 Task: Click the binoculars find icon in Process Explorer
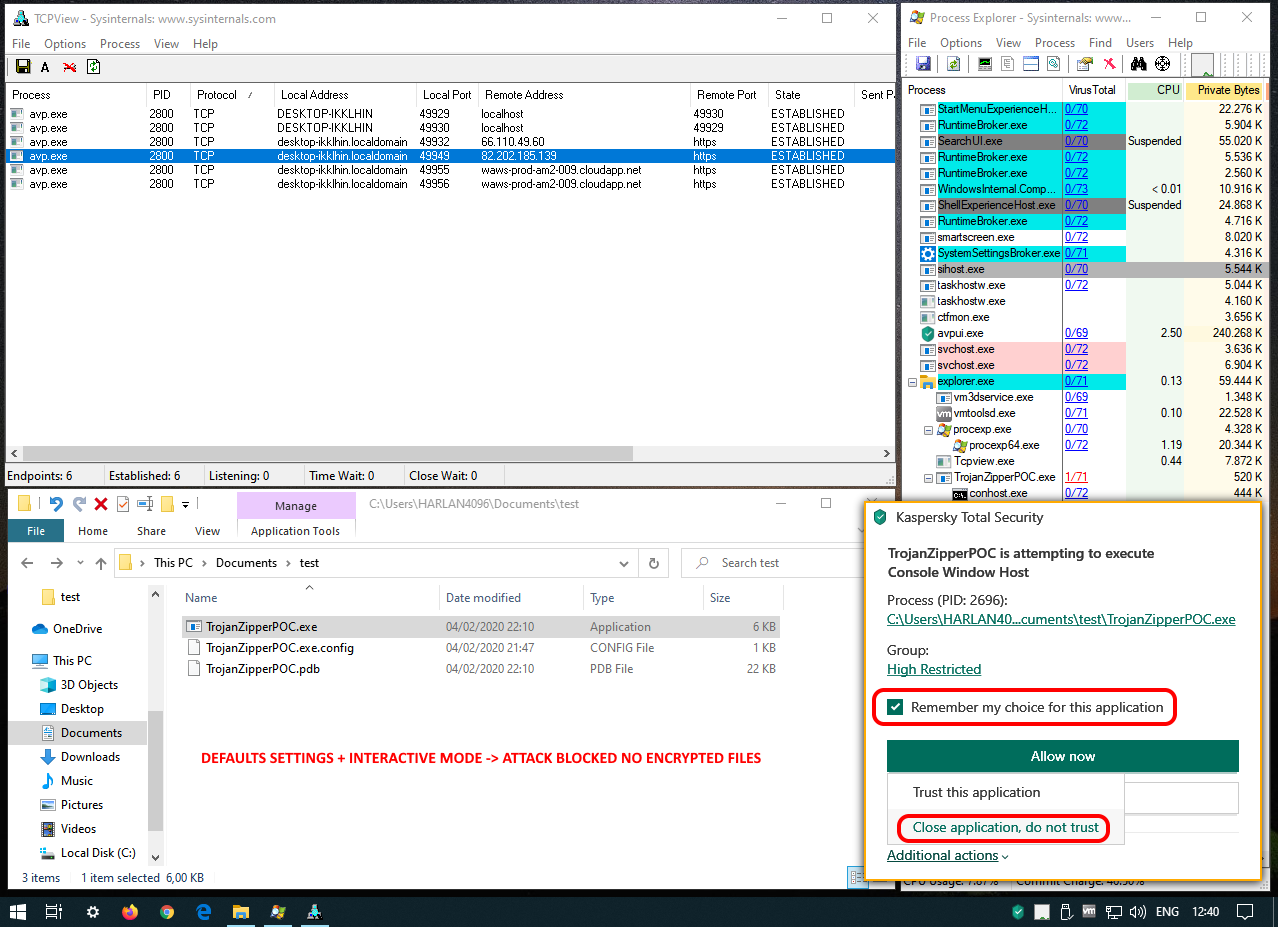[1138, 64]
